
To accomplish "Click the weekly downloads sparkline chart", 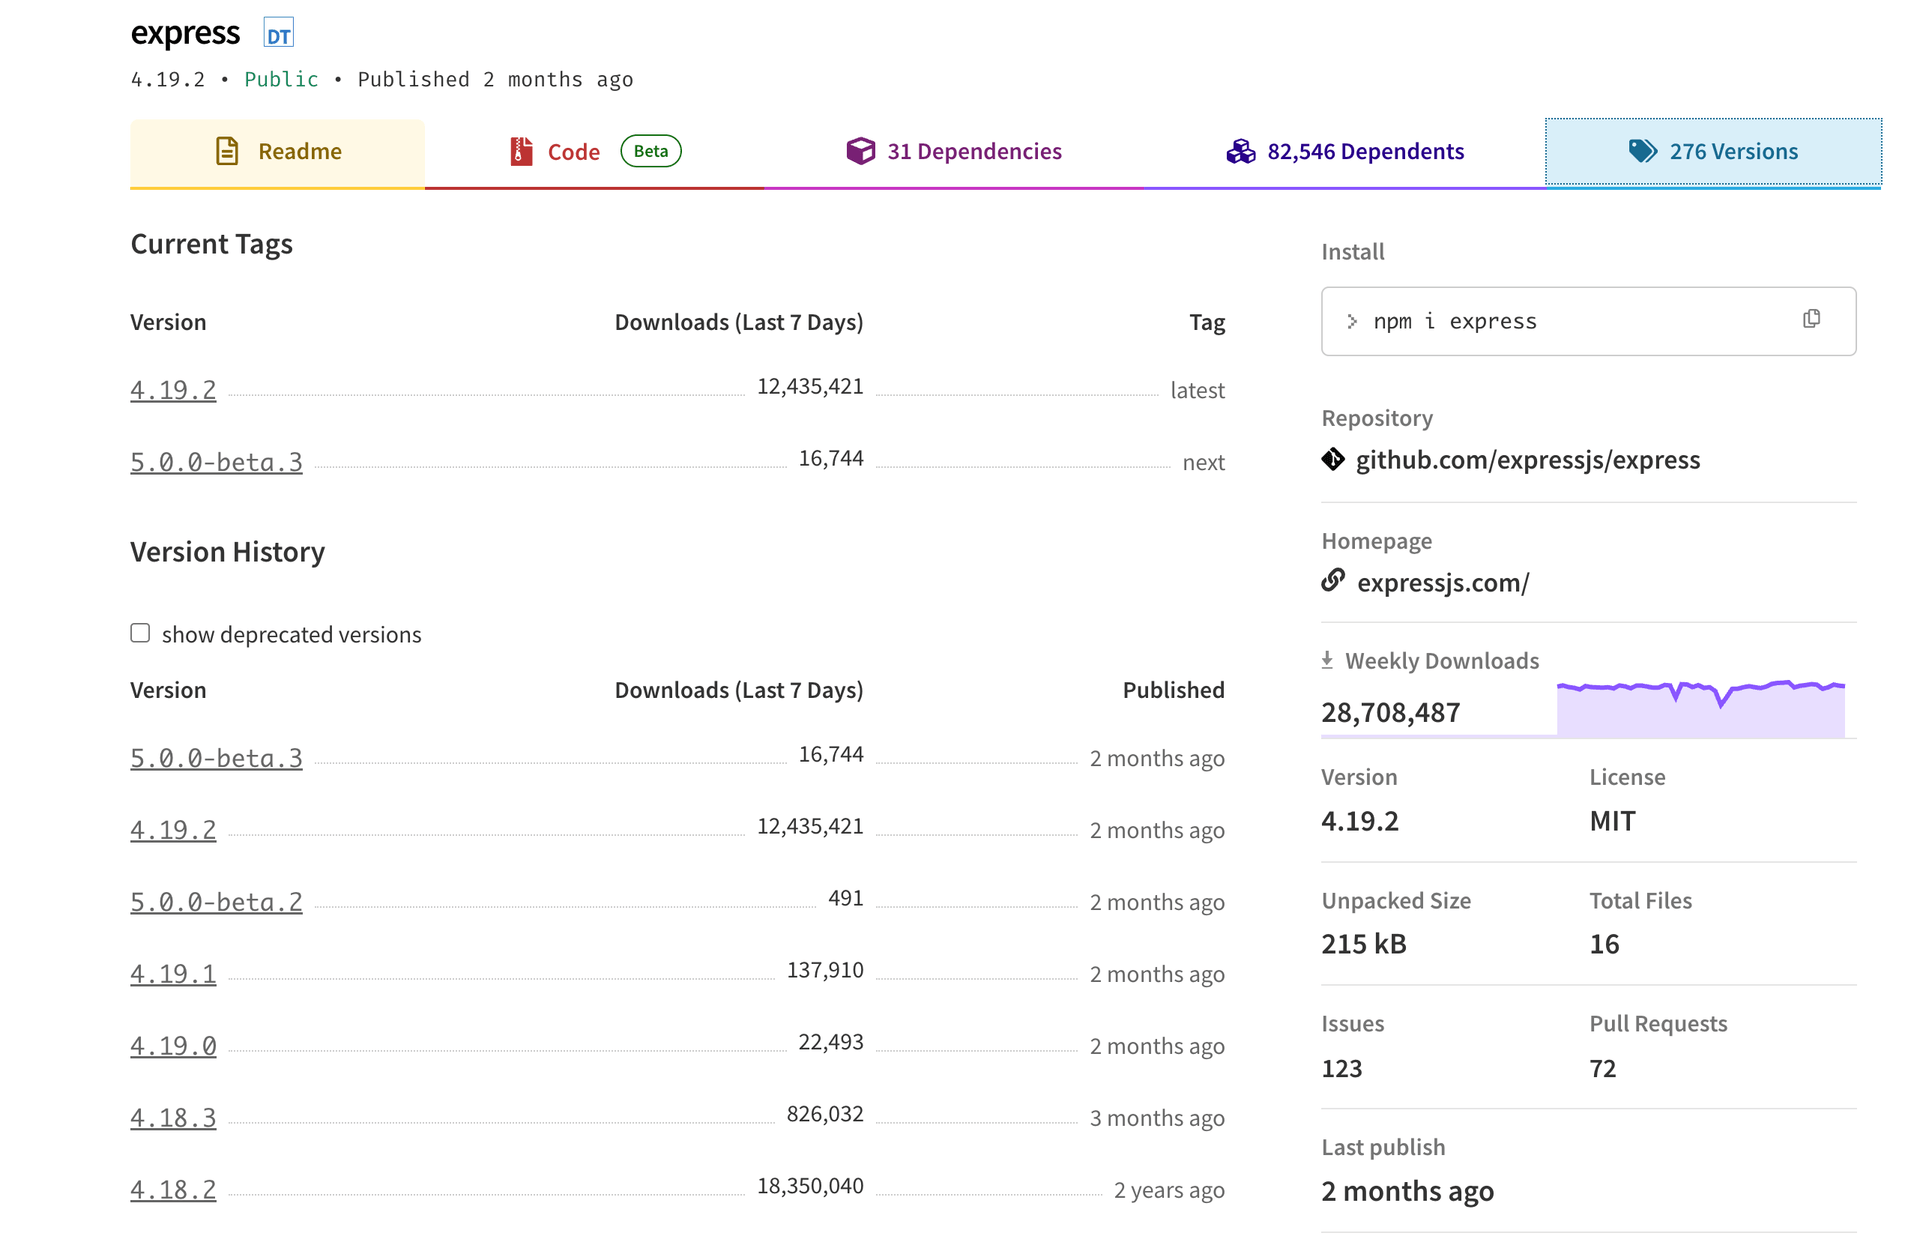I will (1700, 708).
